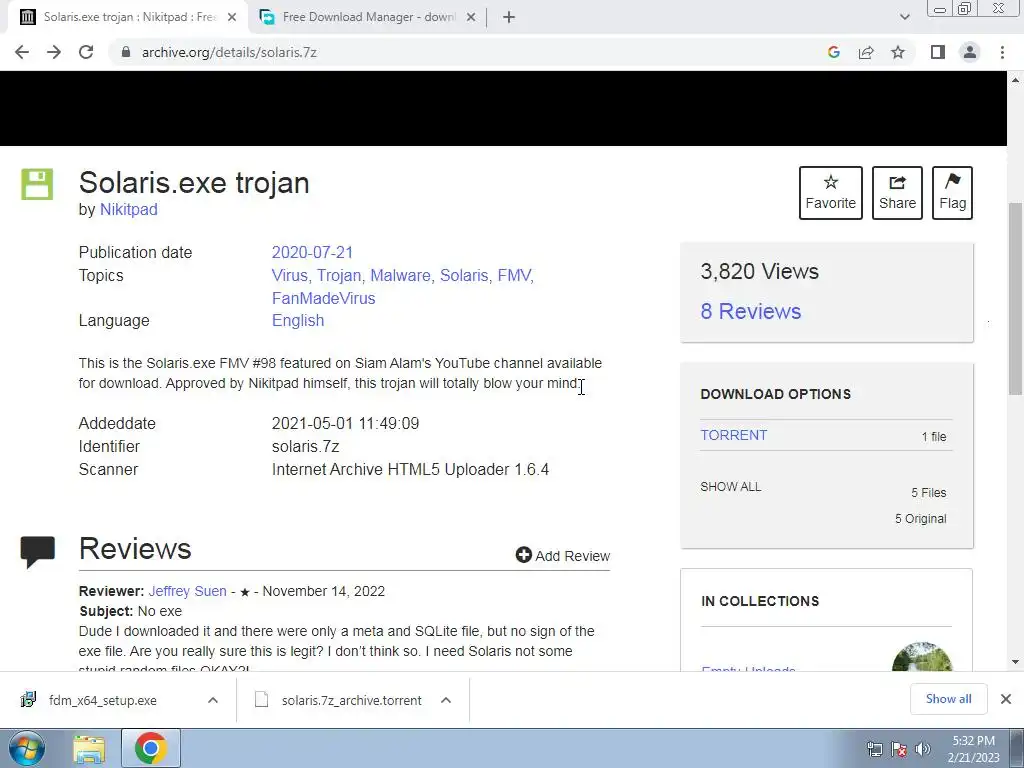
Task: Go forward with the browser forward arrow
Action: [54, 52]
